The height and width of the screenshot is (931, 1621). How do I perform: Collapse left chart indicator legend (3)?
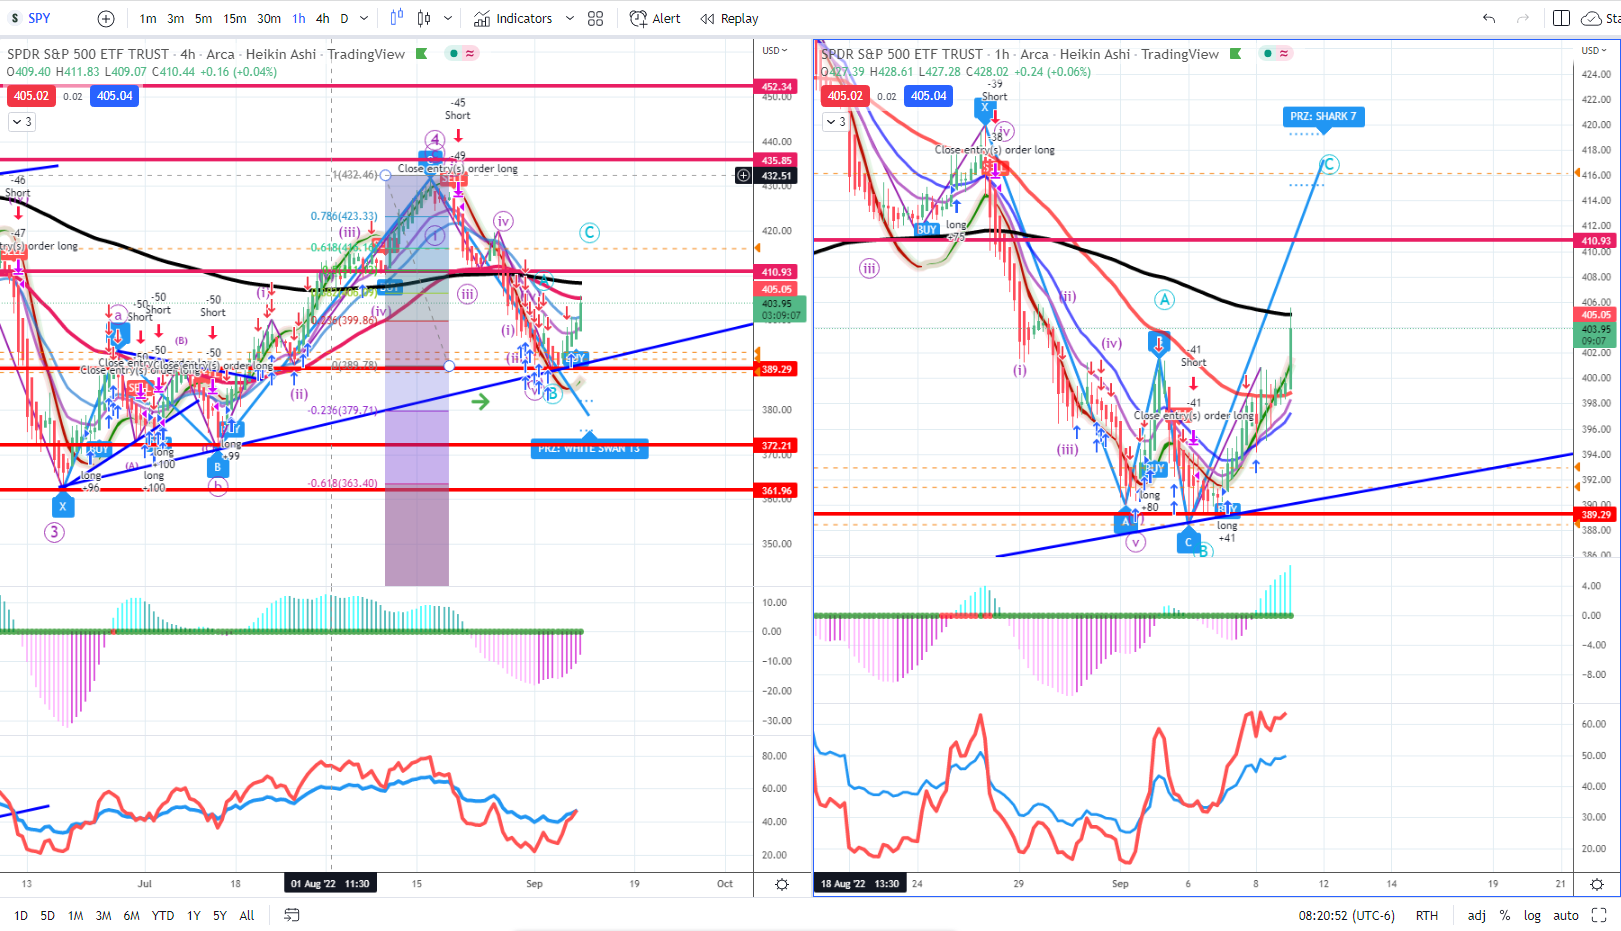coord(22,122)
